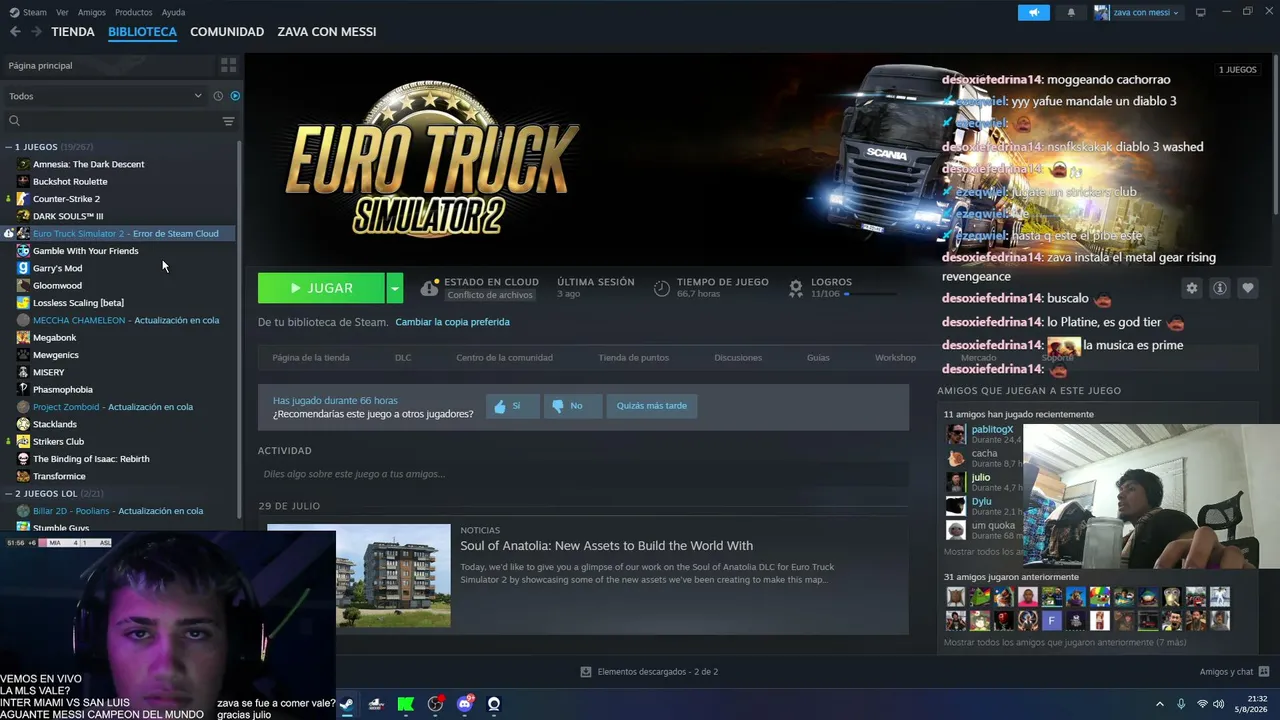Open Amigos y chat panel
The width and height of the screenshot is (1280, 720).
coord(1234,672)
